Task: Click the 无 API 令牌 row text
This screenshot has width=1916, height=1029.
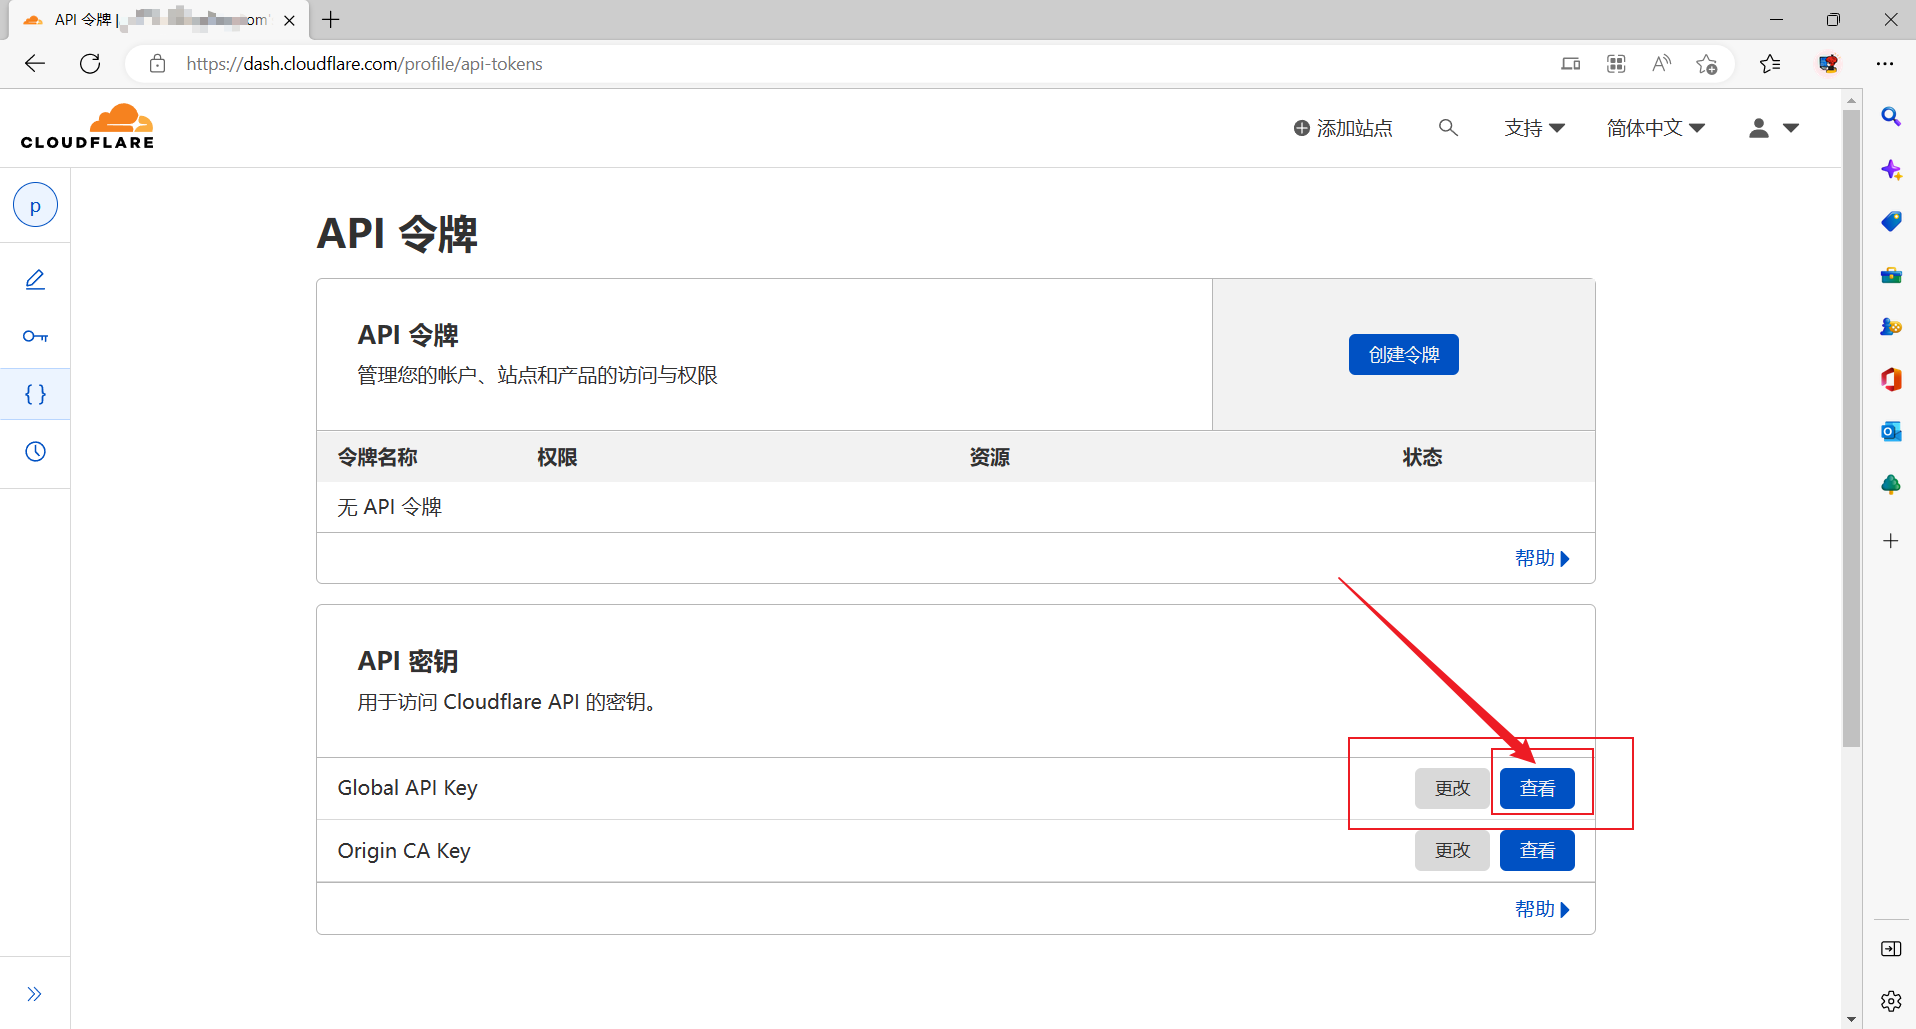Action: pyautogui.click(x=389, y=507)
